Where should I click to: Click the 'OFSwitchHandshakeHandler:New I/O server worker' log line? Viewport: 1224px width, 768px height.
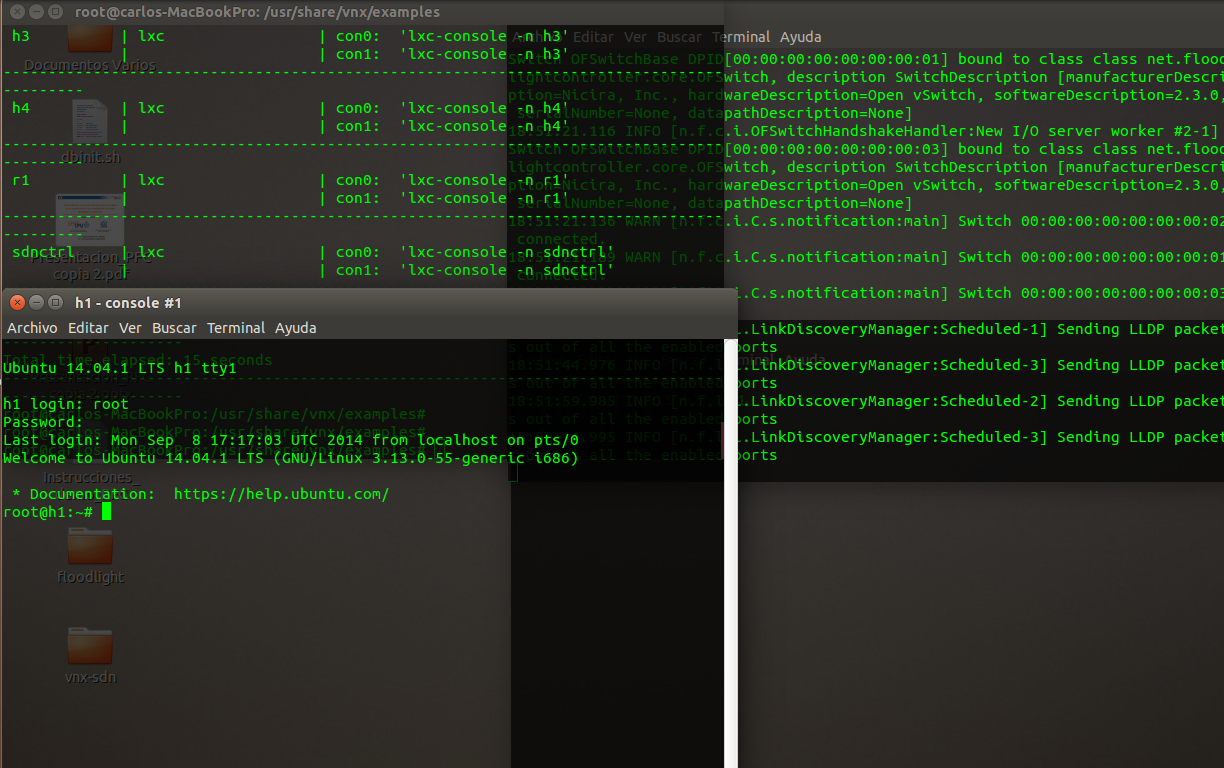(x=865, y=131)
